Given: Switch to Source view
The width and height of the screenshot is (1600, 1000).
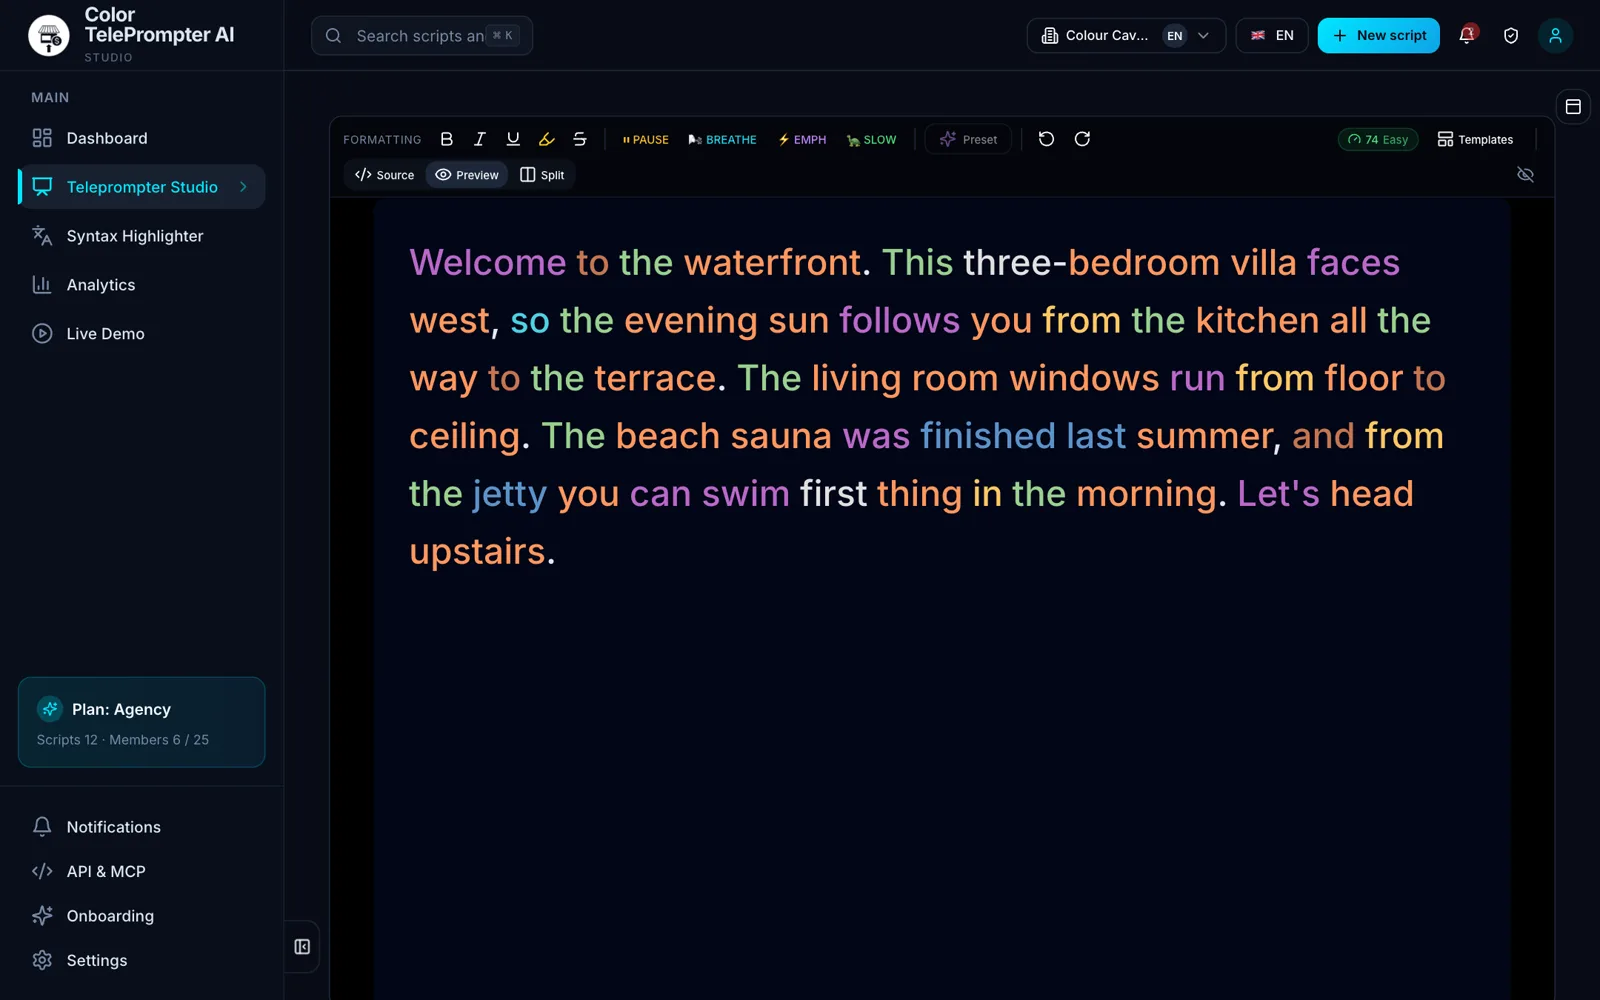Looking at the screenshot, I should 384,175.
